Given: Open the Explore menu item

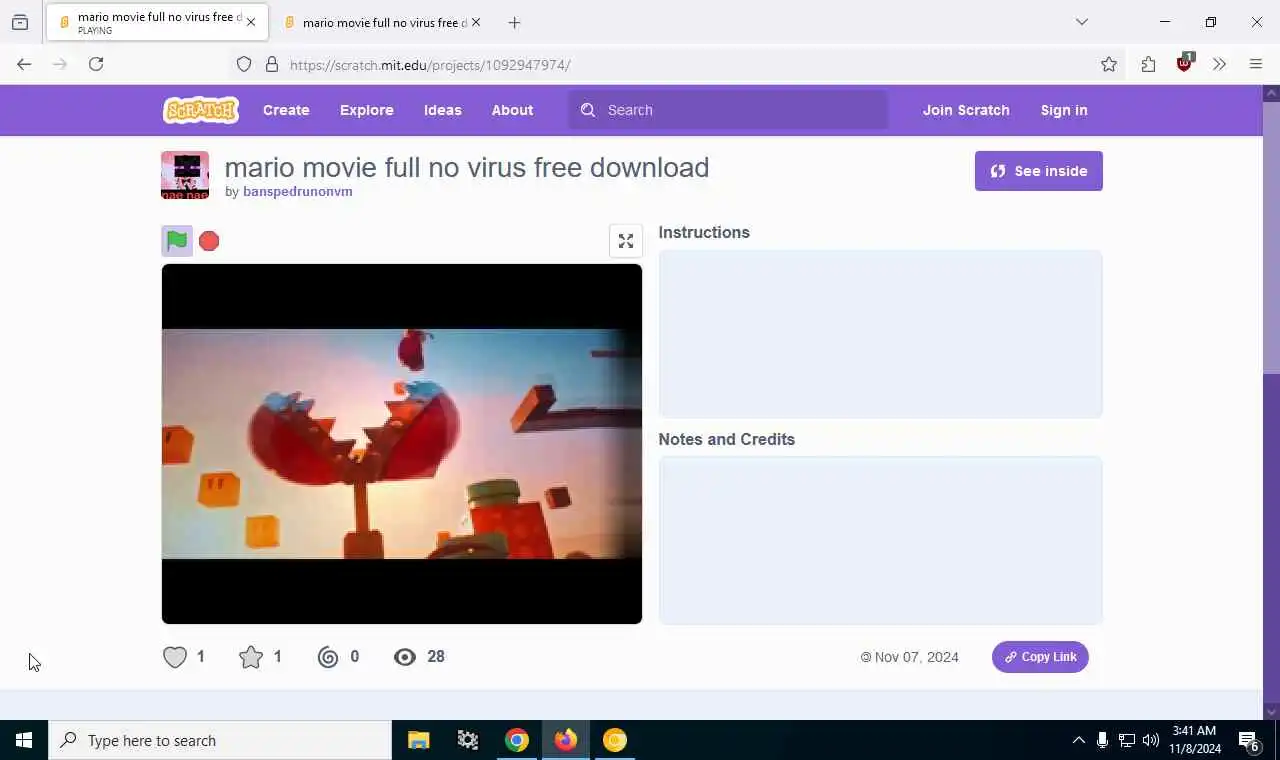Looking at the screenshot, I should [x=367, y=110].
